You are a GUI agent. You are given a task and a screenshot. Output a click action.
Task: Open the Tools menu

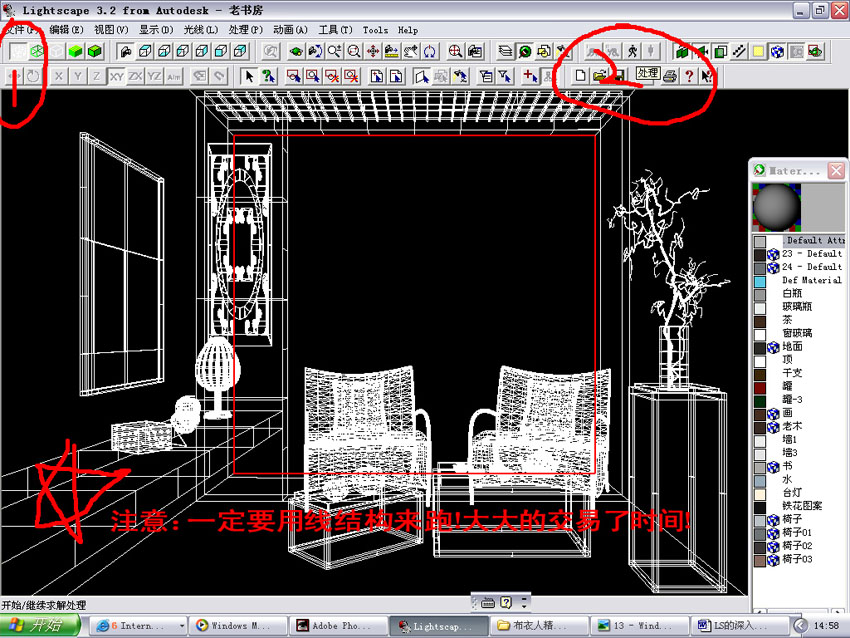375,30
